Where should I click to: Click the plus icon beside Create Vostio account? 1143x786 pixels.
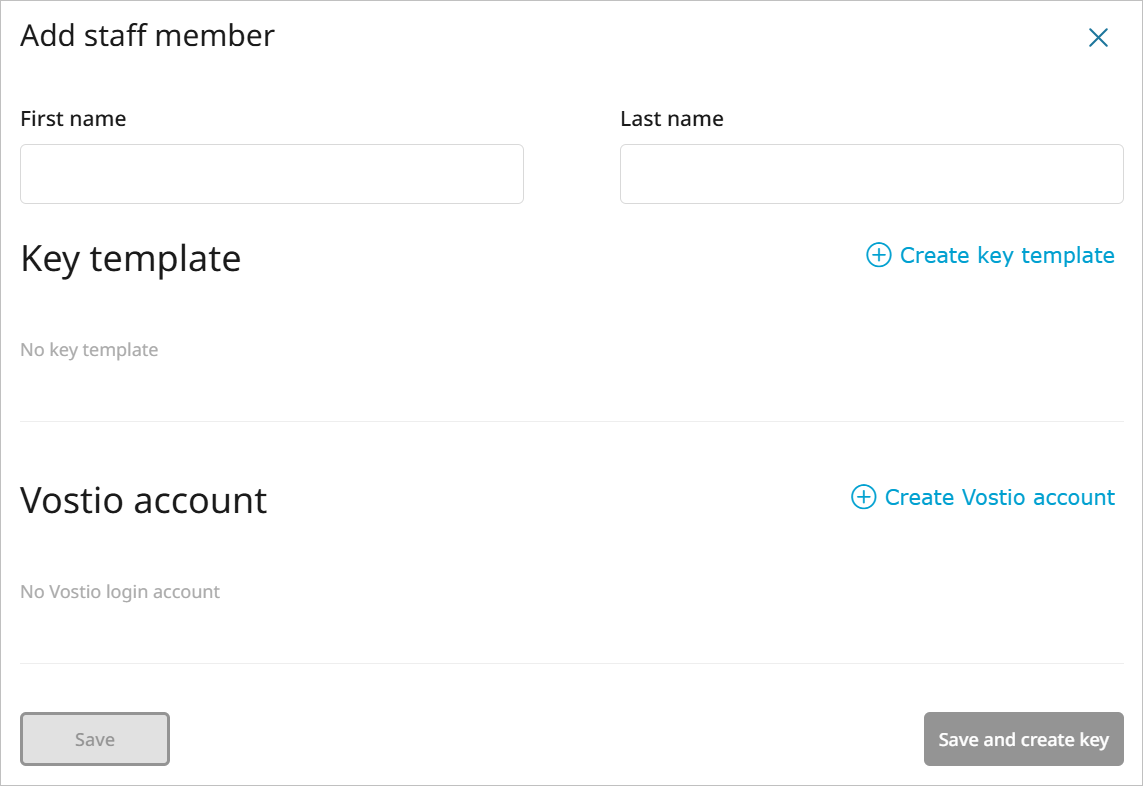(863, 497)
